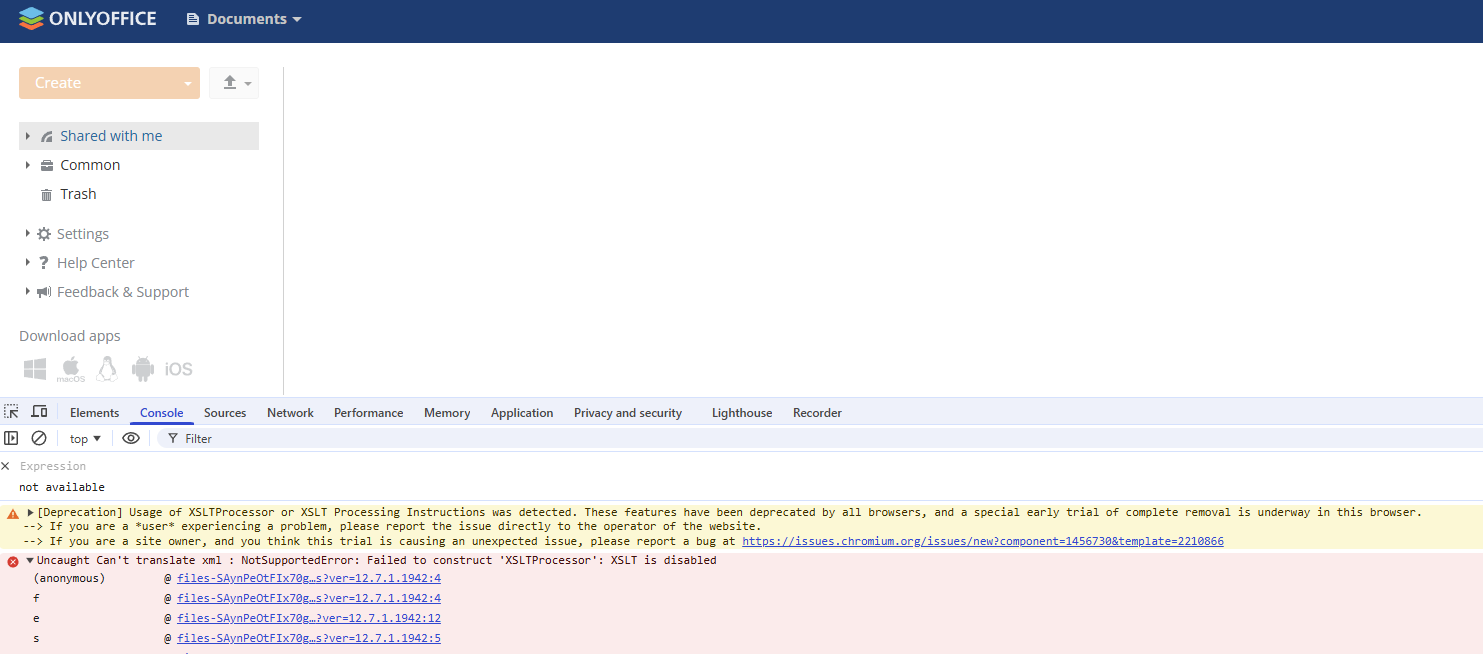1483x654 pixels.
Task: Open the upload button dropdown
Action: coord(234,83)
